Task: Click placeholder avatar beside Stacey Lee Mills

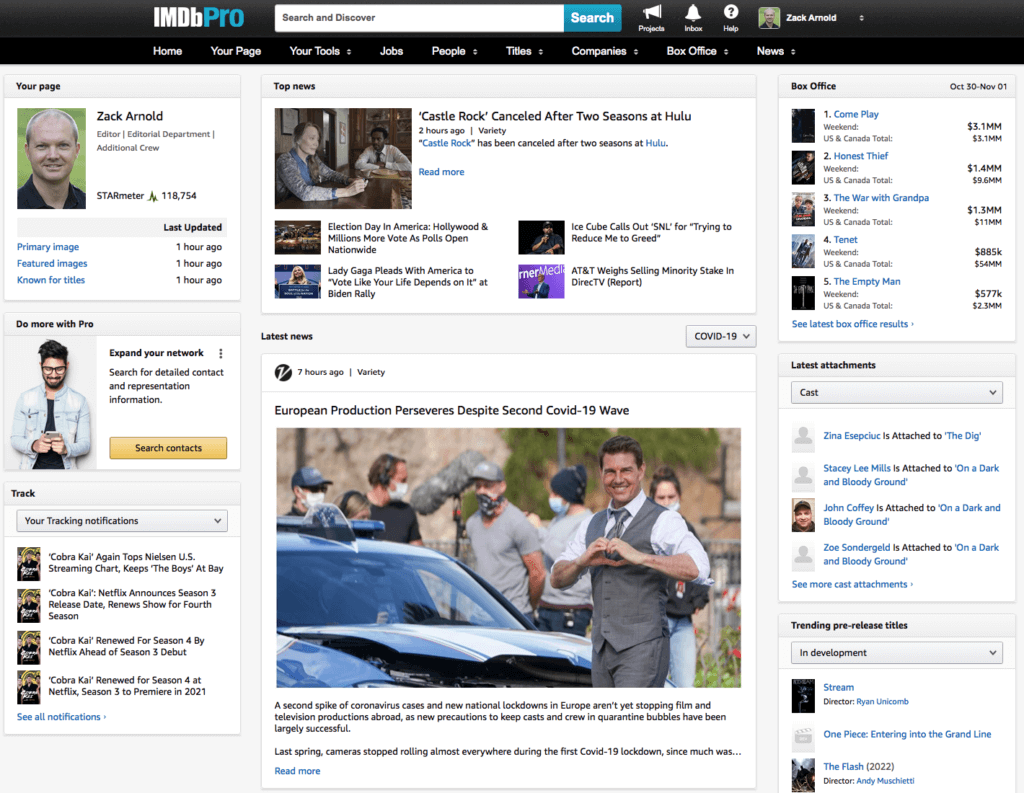Action: pos(803,477)
